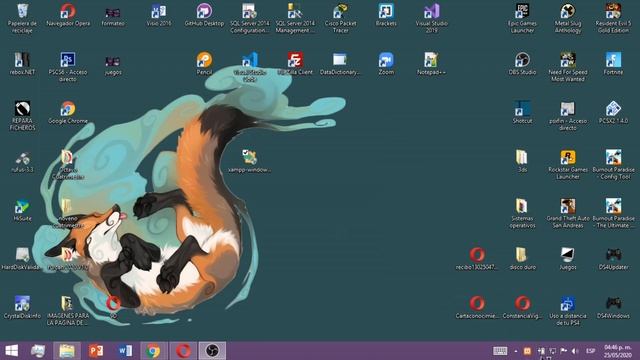640x360 pixels.
Task: Show hidden system tray icons
Action: tap(516, 351)
